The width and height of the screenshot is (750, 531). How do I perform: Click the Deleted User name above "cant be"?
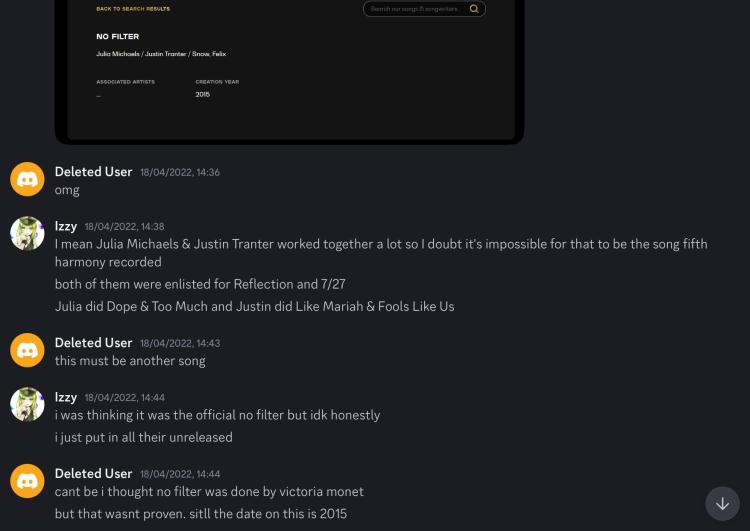tap(93, 474)
